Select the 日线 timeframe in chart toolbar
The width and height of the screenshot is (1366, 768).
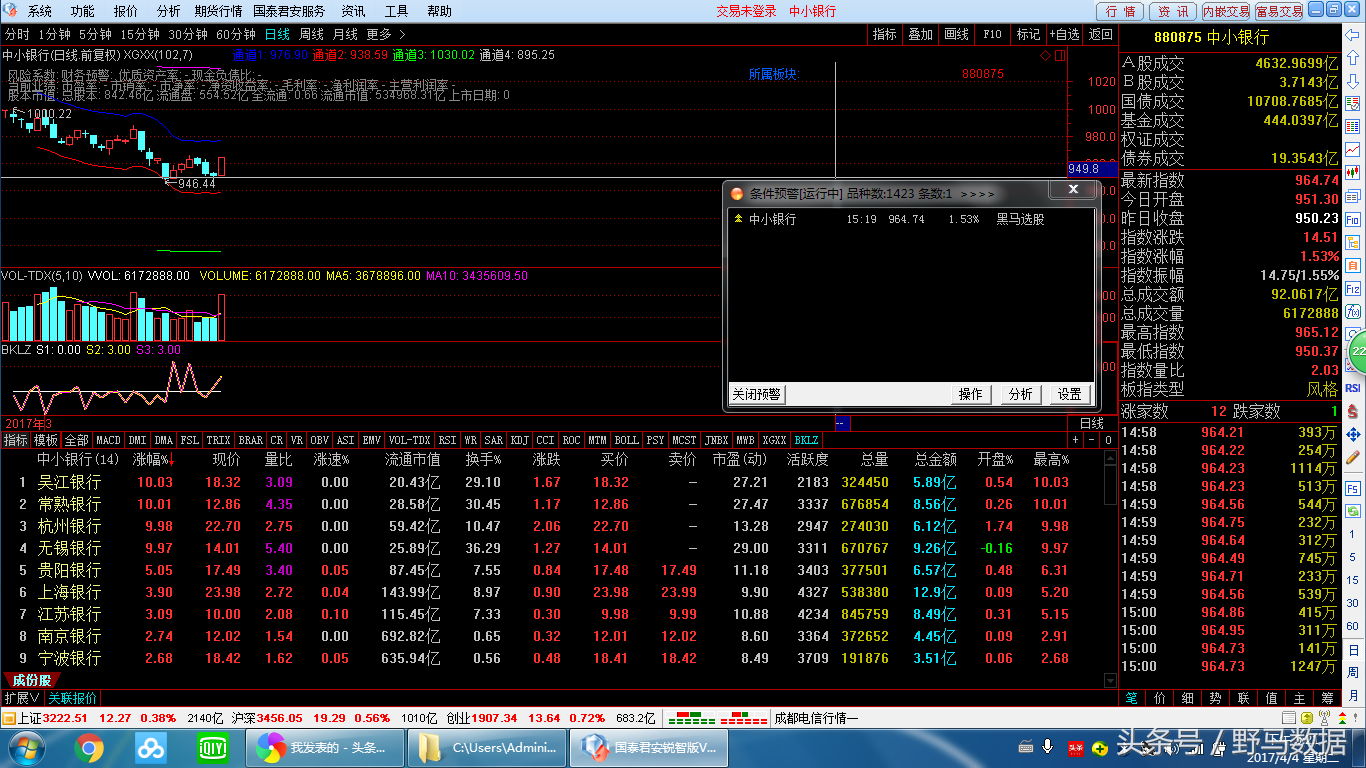click(277, 34)
